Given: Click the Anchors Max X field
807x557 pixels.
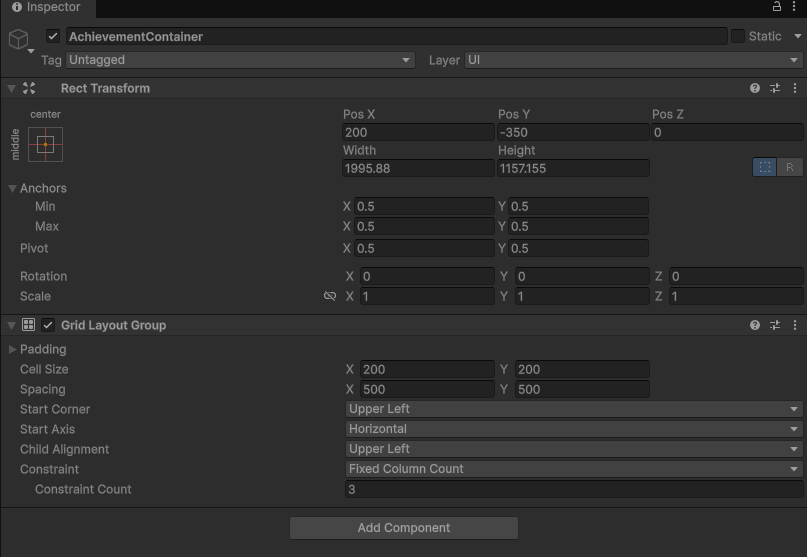Looking at the screenshot, I should [424, 227].
